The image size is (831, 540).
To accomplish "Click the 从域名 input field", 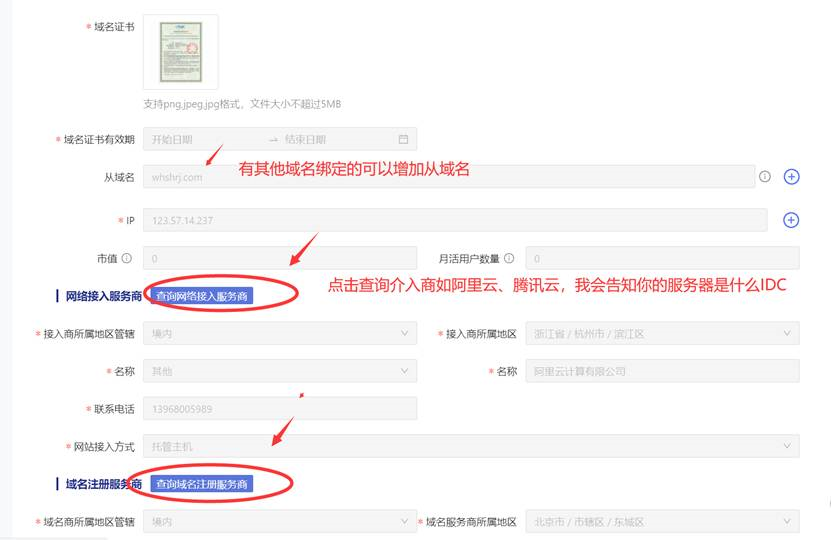I will 449,176.
